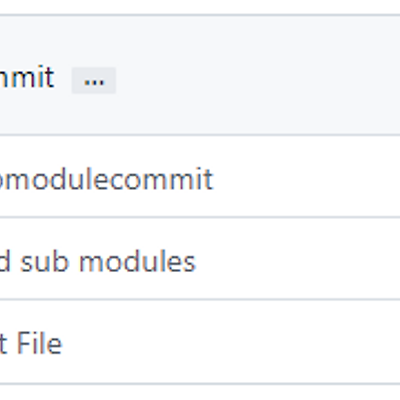Open the commit message ending in 'omodulecommit'
400x400 pixels.
pos(106,179)
